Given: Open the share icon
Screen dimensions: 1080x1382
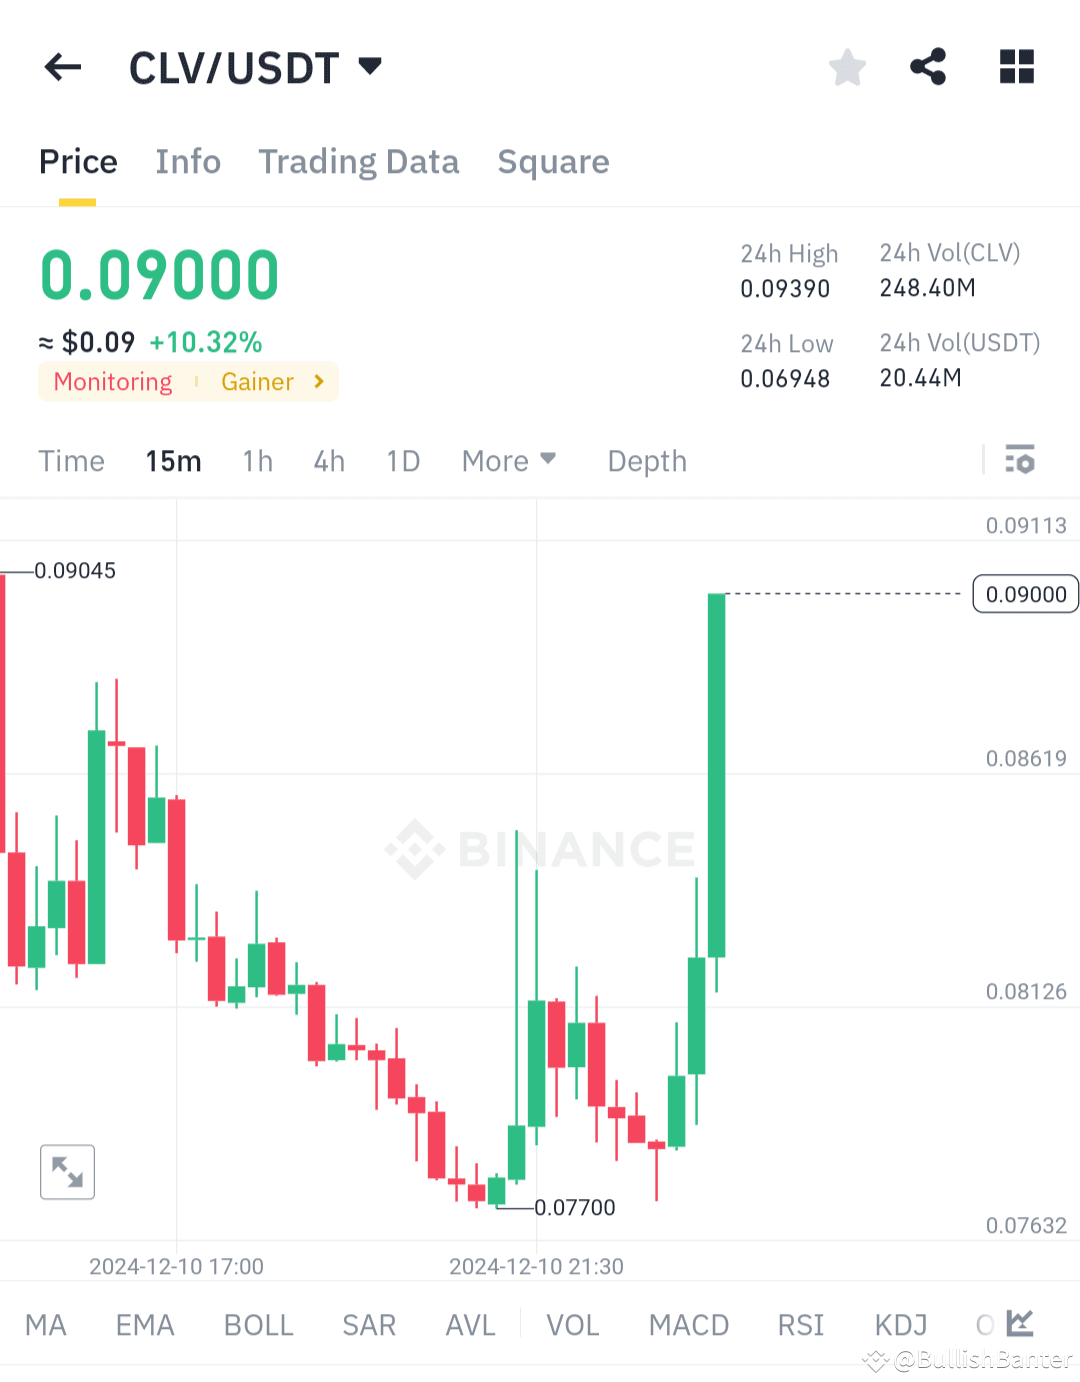Looking at the screenshot, I should pyautogui.click(x=928, y=67).
